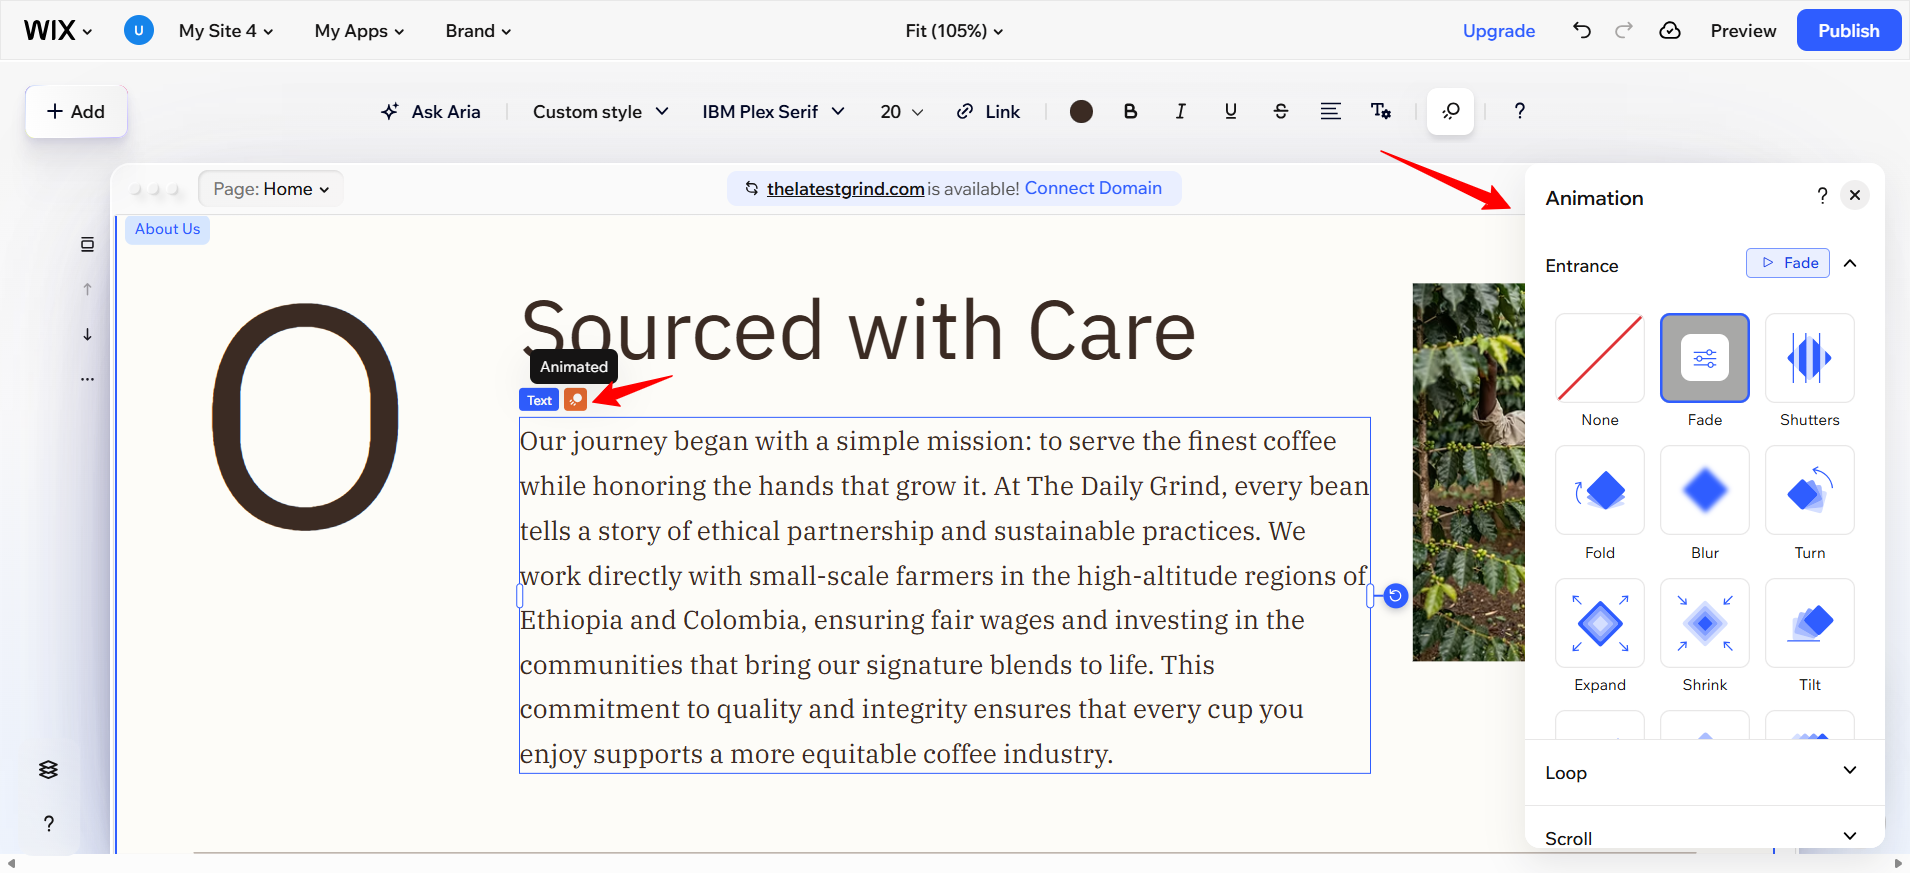Open the text color swatch
Image resolution: width=1910 pixels, height=873 pixels.
1081,111
